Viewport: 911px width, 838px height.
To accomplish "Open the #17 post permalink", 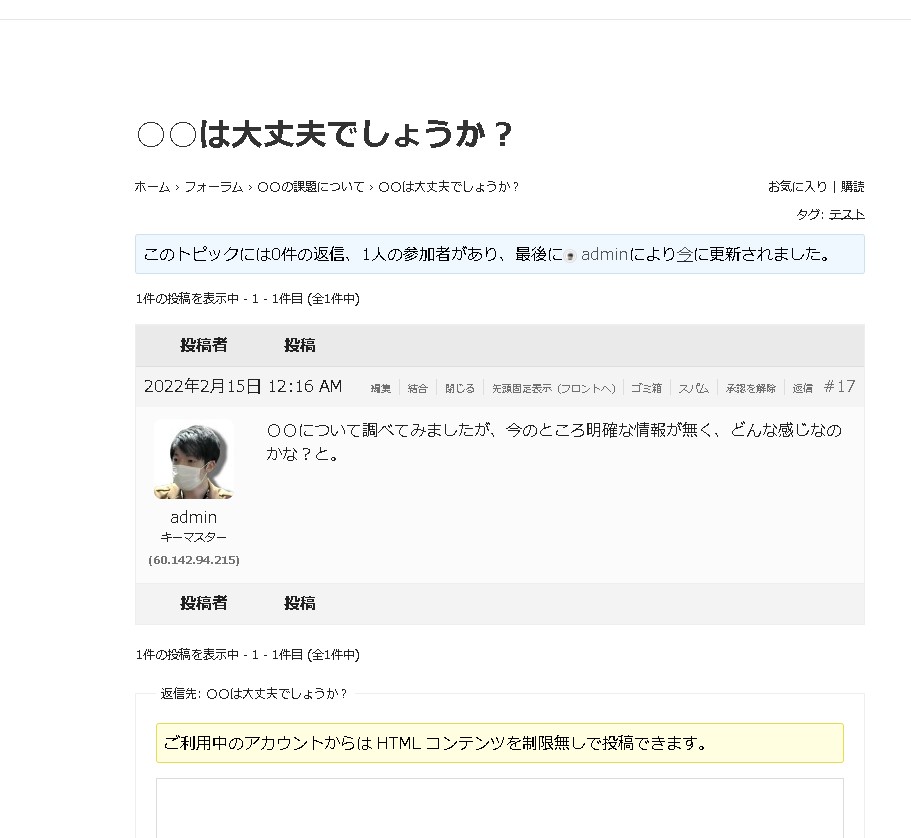I will coord(840,387).
